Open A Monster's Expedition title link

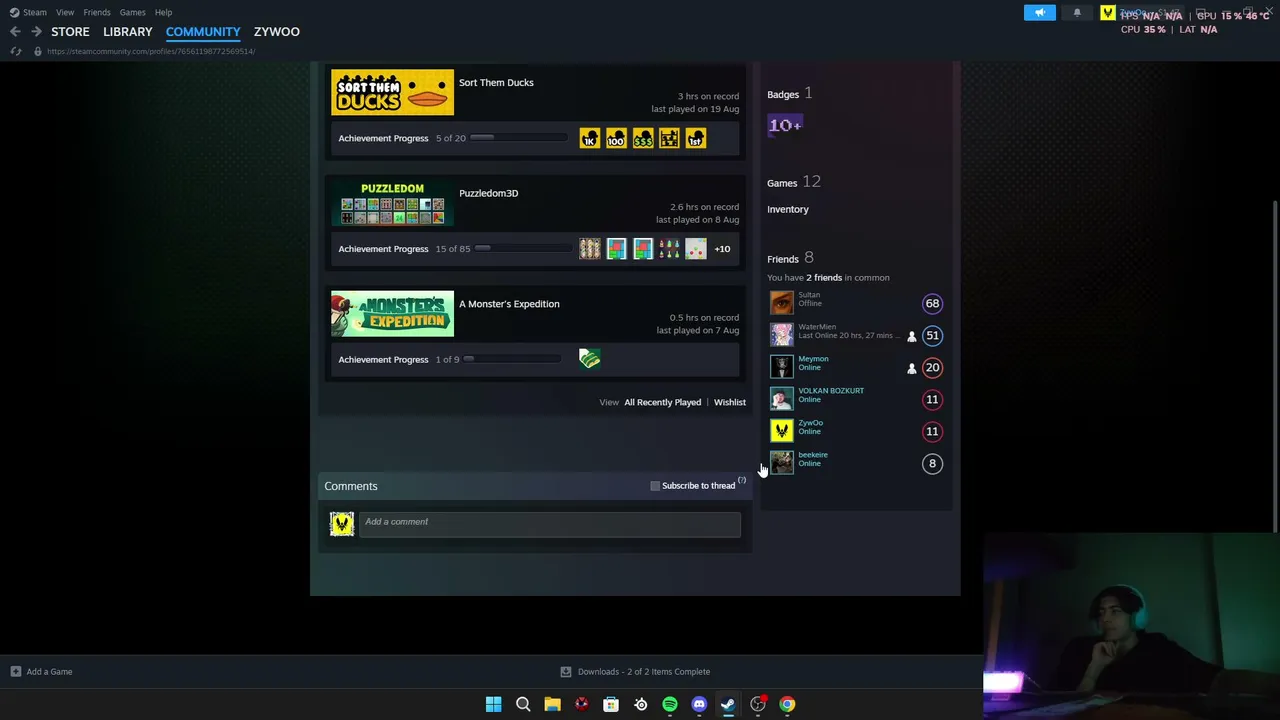click(509, 304)
